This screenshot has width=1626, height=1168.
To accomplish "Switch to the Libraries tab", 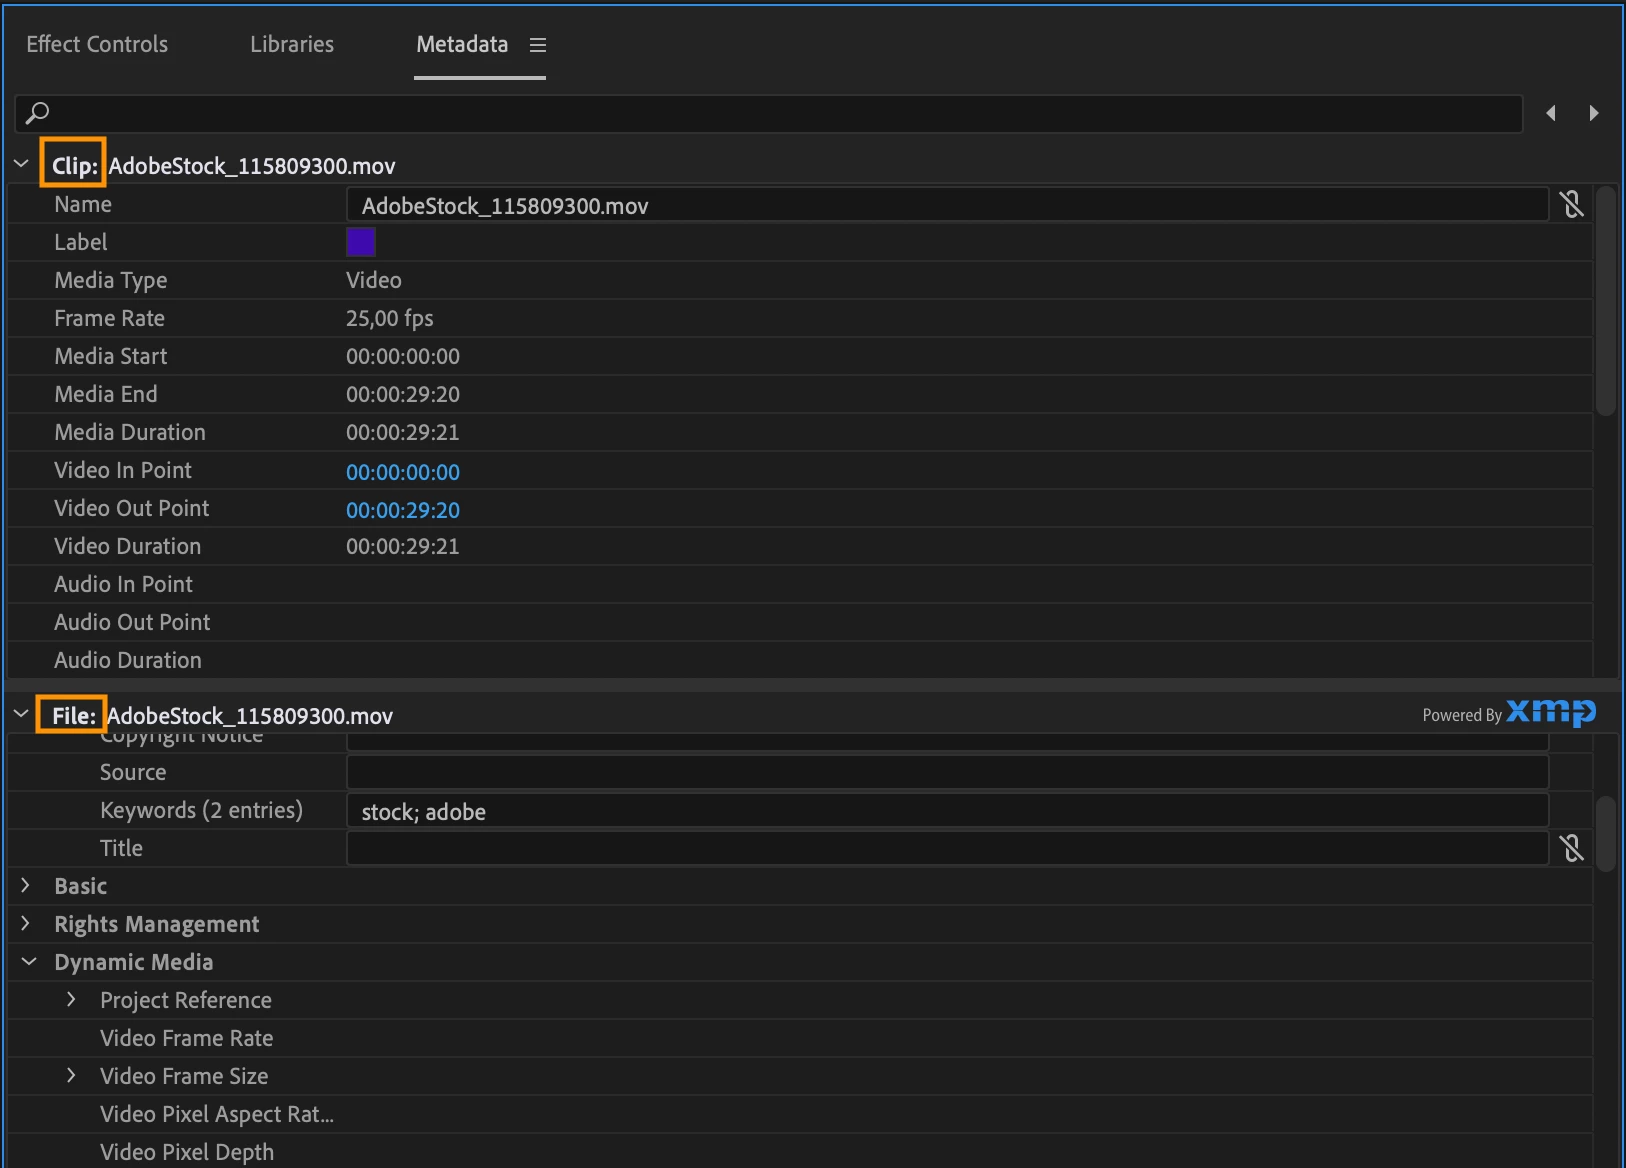I will [x=292, y=44].
